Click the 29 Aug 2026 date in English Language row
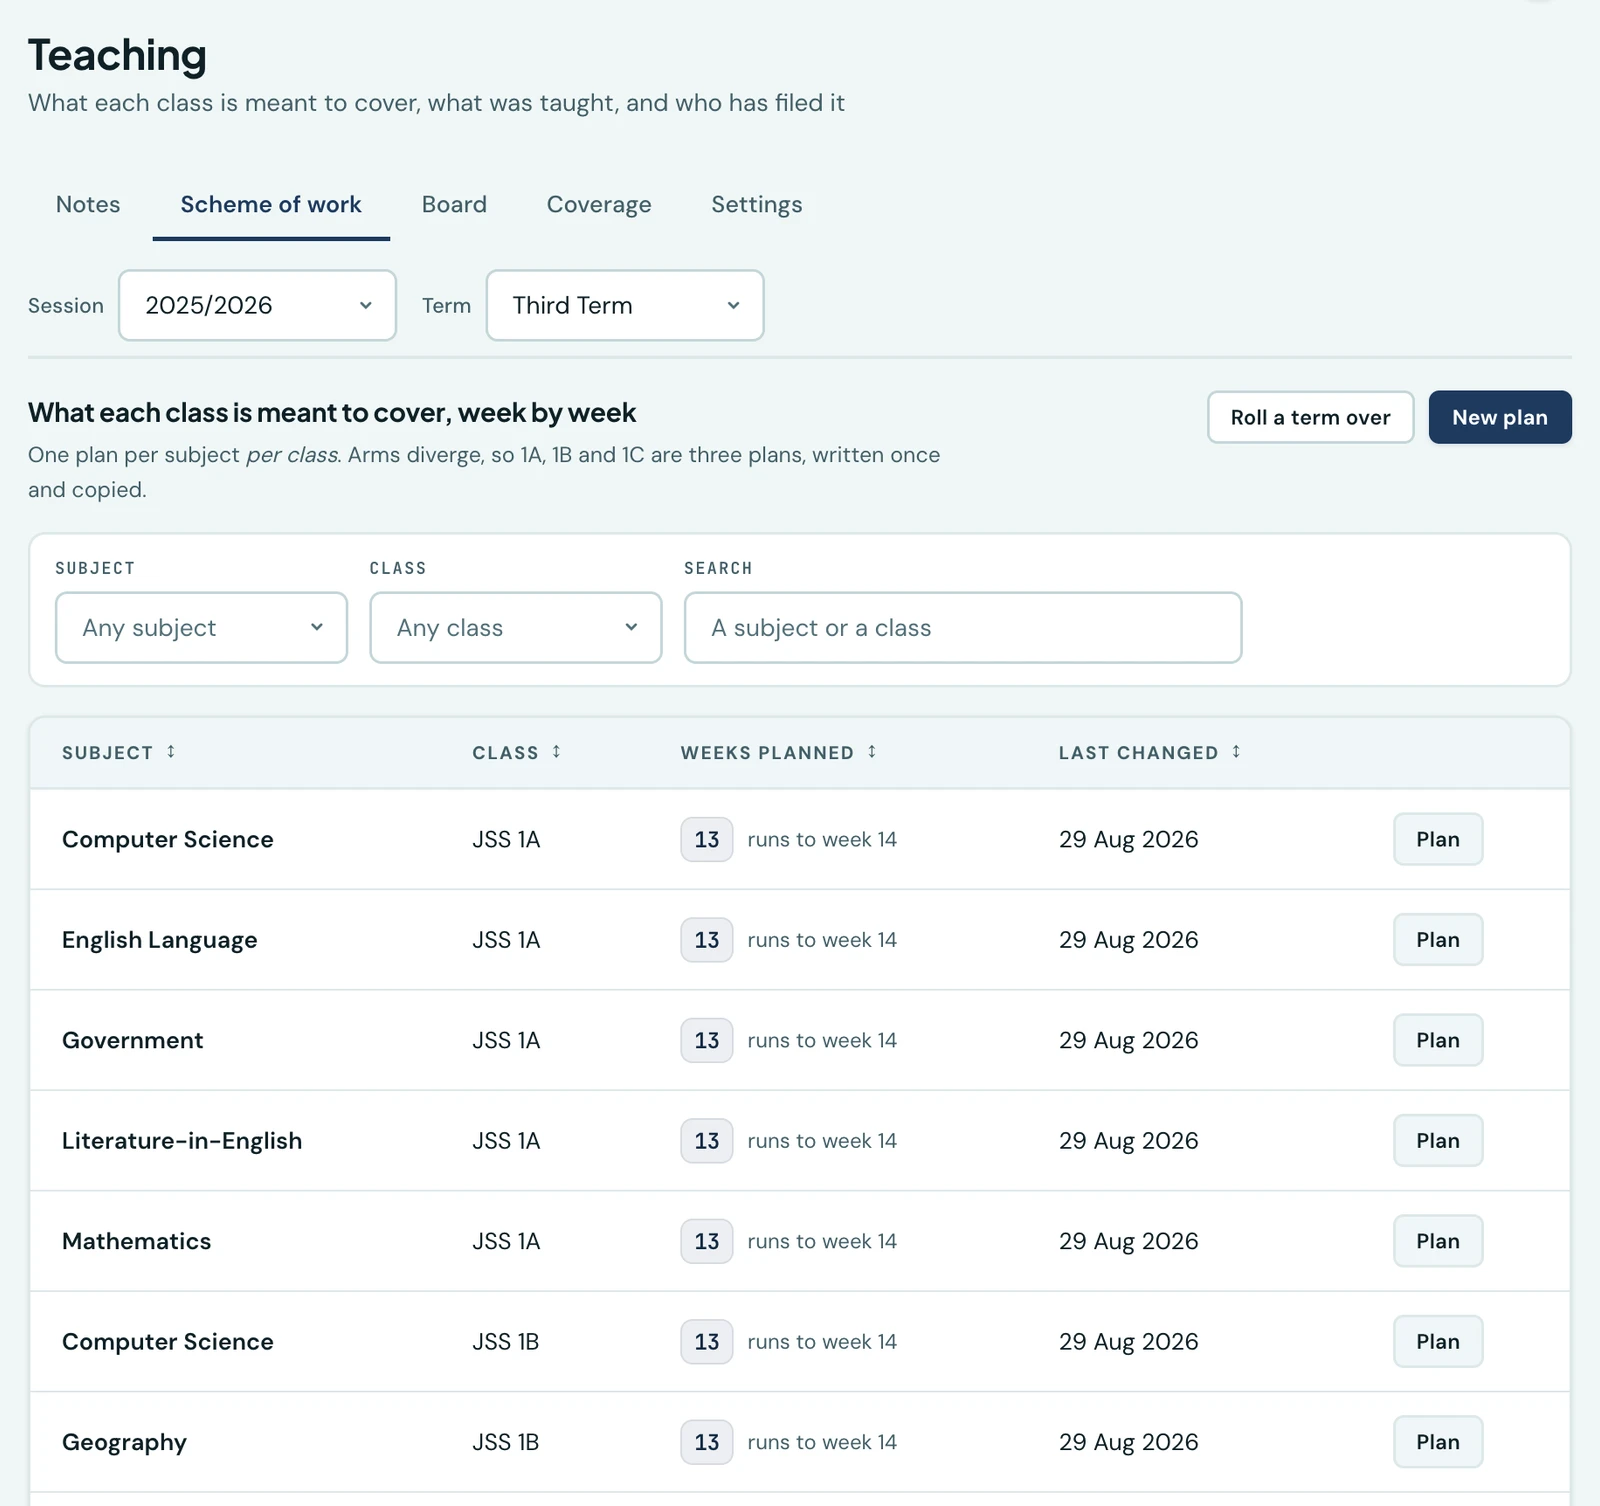1600x1506 pixels. 1129,940
